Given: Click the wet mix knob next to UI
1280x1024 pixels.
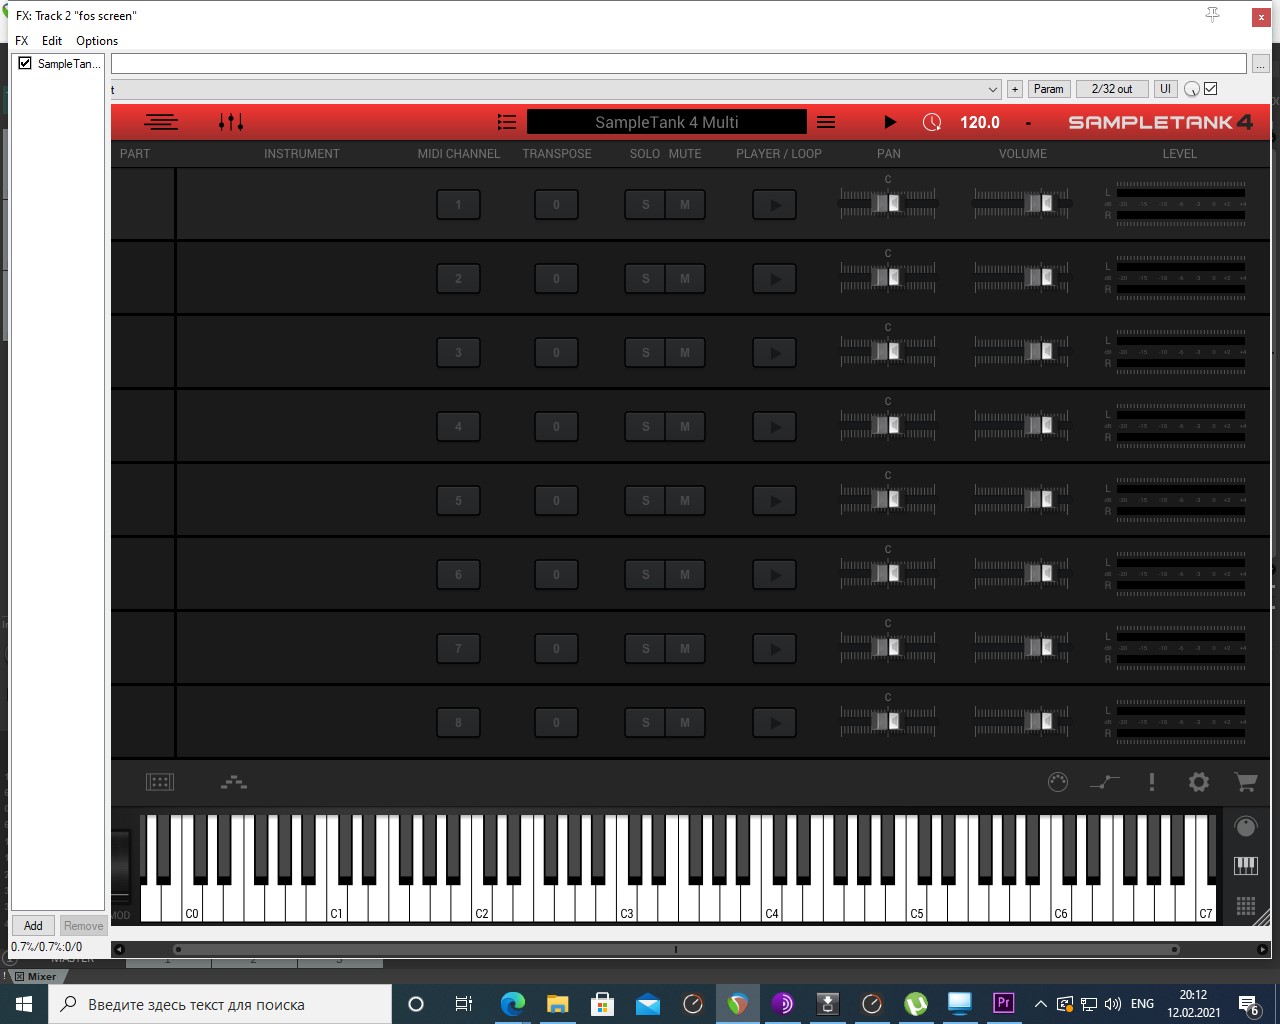Looking at the screenshot, I should point(1192,89).
